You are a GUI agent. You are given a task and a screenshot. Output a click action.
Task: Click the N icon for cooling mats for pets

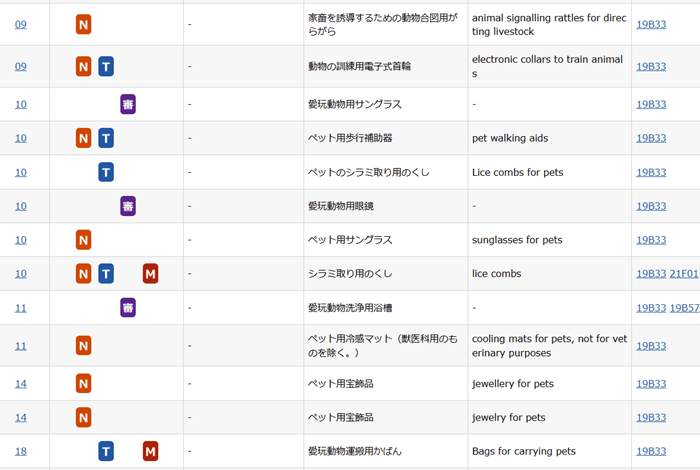tap(84, 346)
